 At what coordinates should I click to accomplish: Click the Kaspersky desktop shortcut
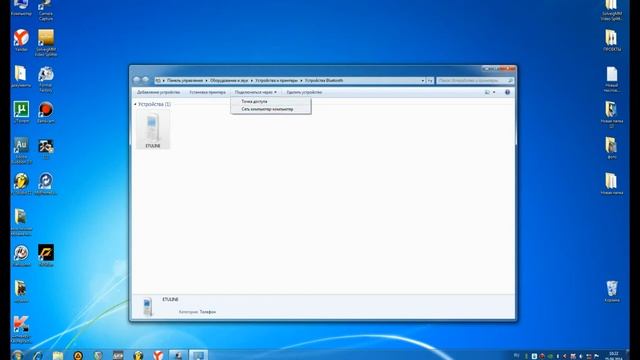click(x=21, y=329)
